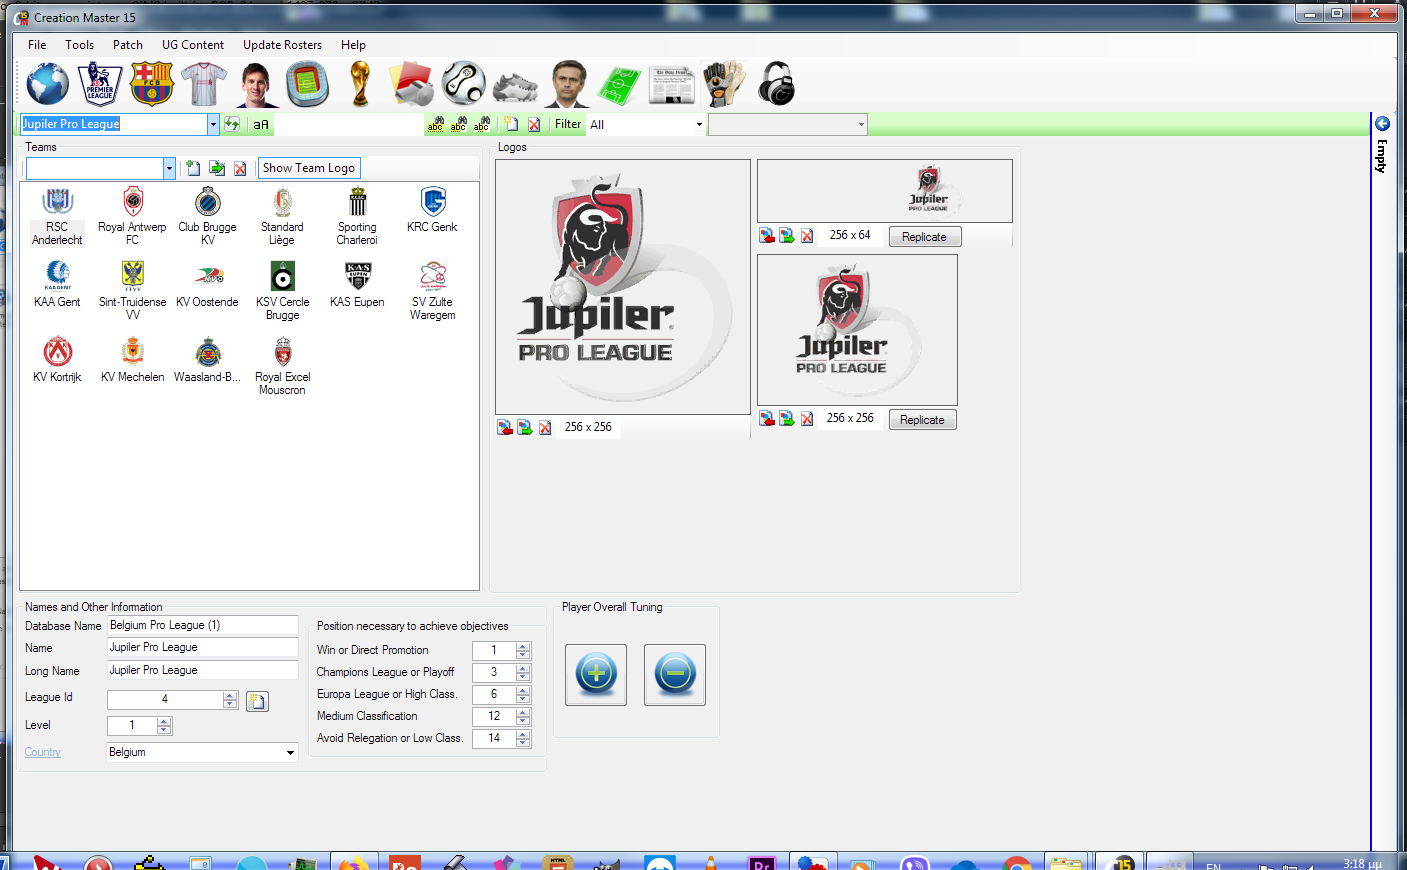Open the Update Rosters menu
Viewport: 1407px width, 870px height.
click(x=282, y=45)
